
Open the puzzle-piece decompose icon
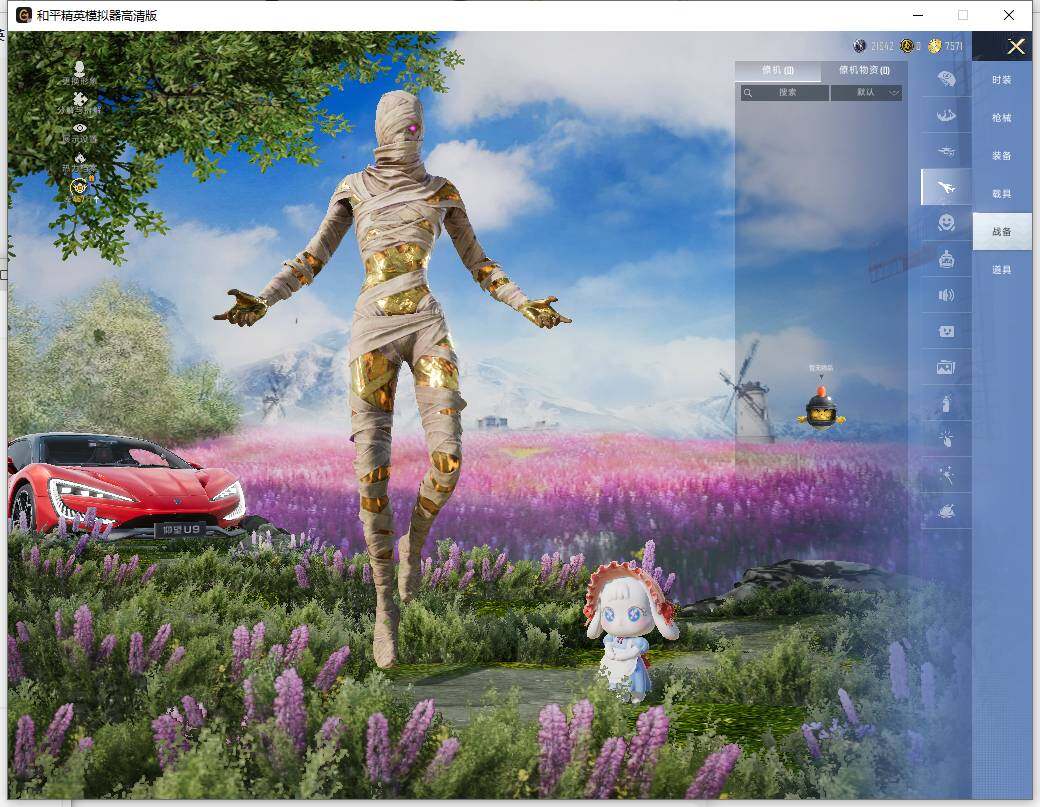coord(80,99)
